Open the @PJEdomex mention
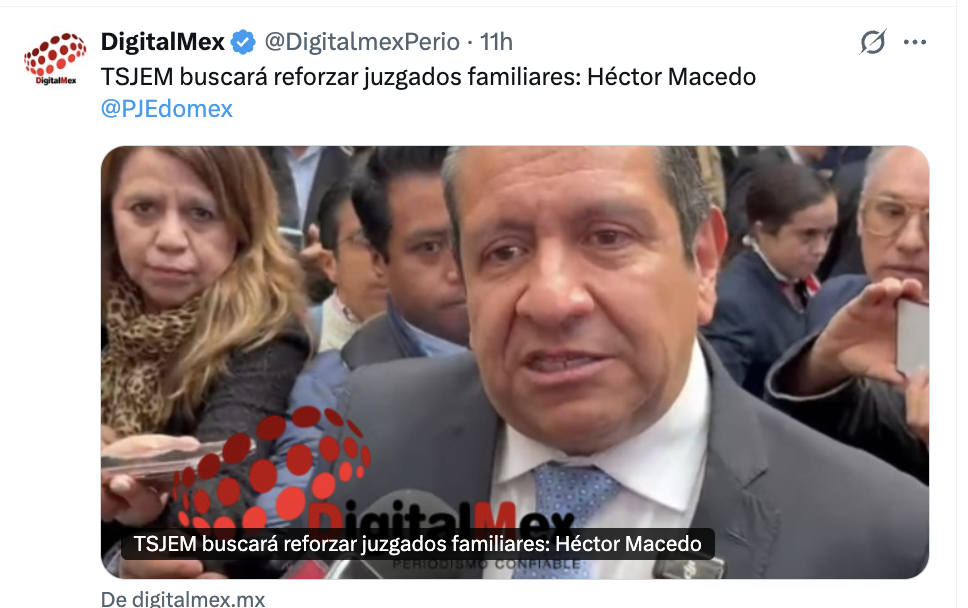 click(167, 109)
